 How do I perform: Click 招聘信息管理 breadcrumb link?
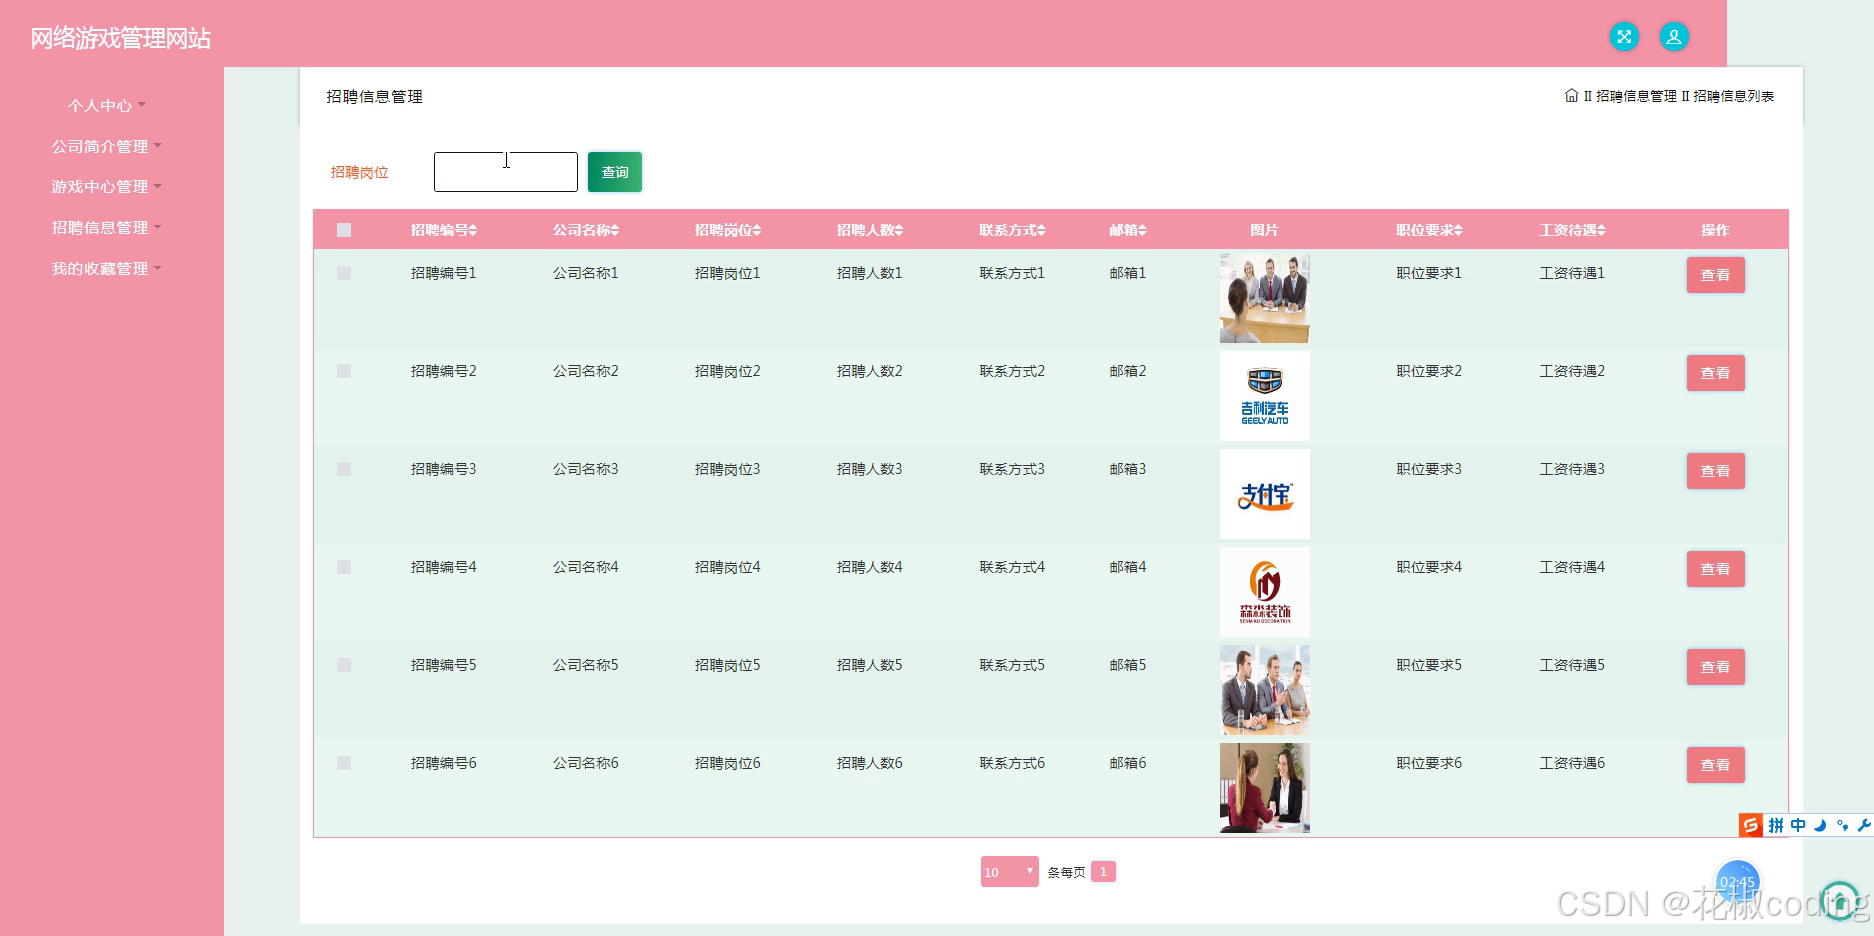coord(1636,96)
